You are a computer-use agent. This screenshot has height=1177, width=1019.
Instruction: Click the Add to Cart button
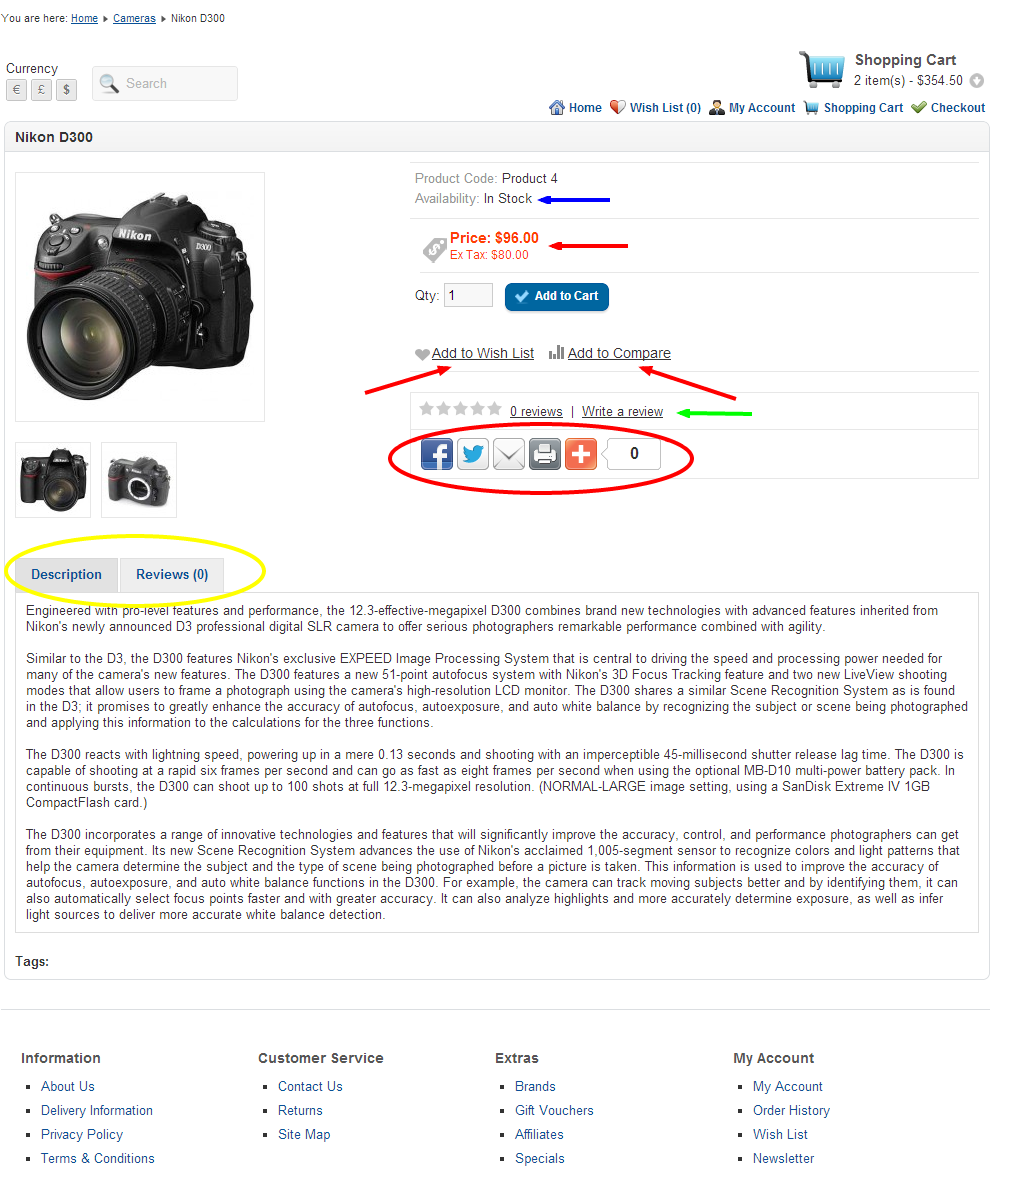(557, 297)
